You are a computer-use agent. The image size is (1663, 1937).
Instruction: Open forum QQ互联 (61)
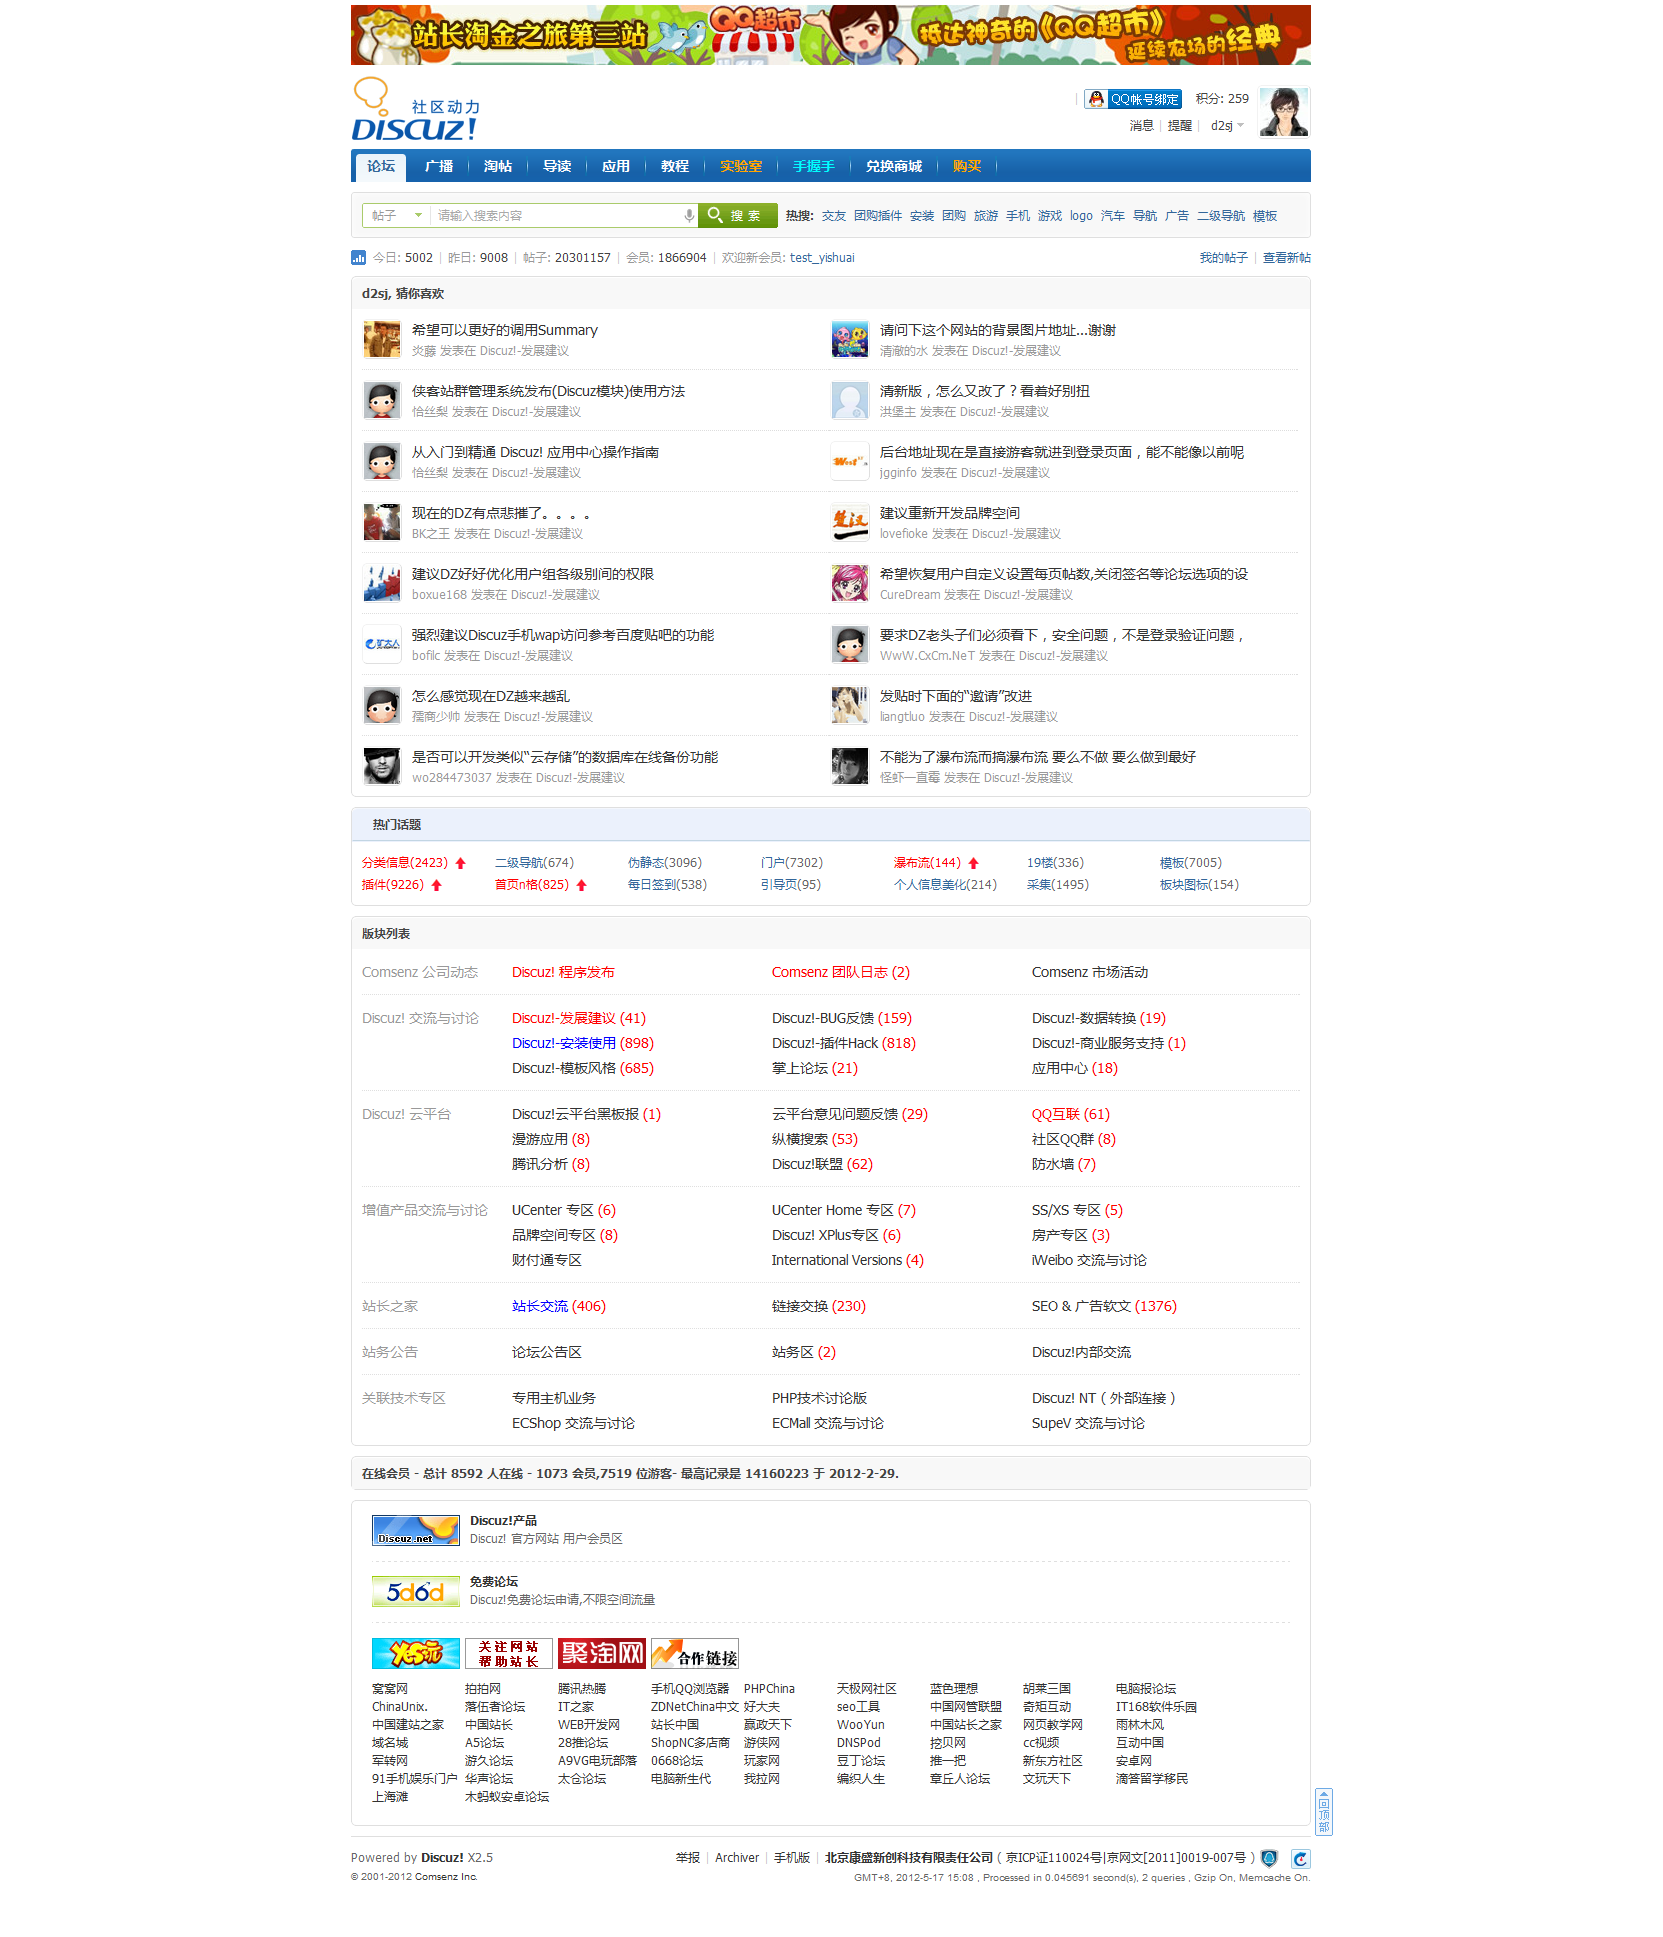1071,1114
